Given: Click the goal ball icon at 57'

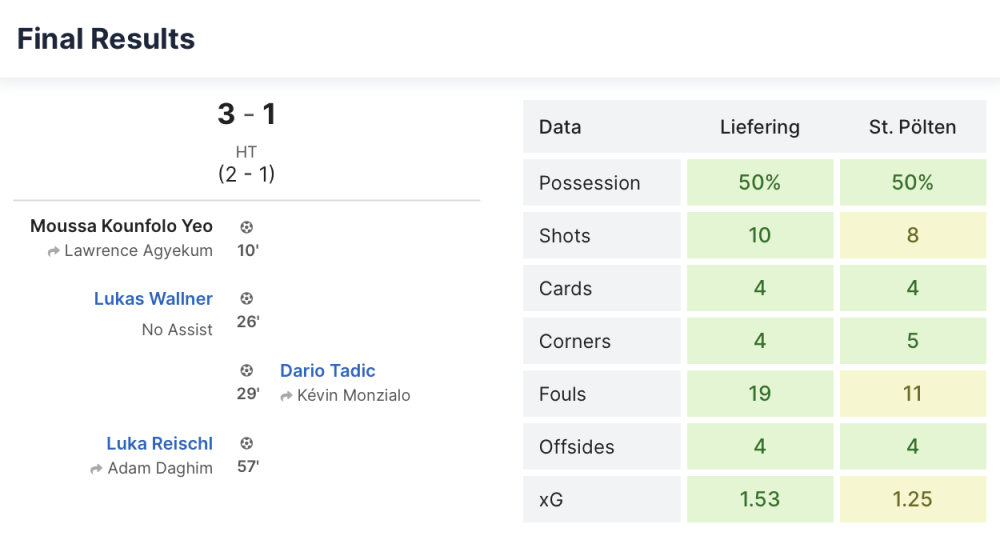Looking at the screenshot, I should point(247,443).
